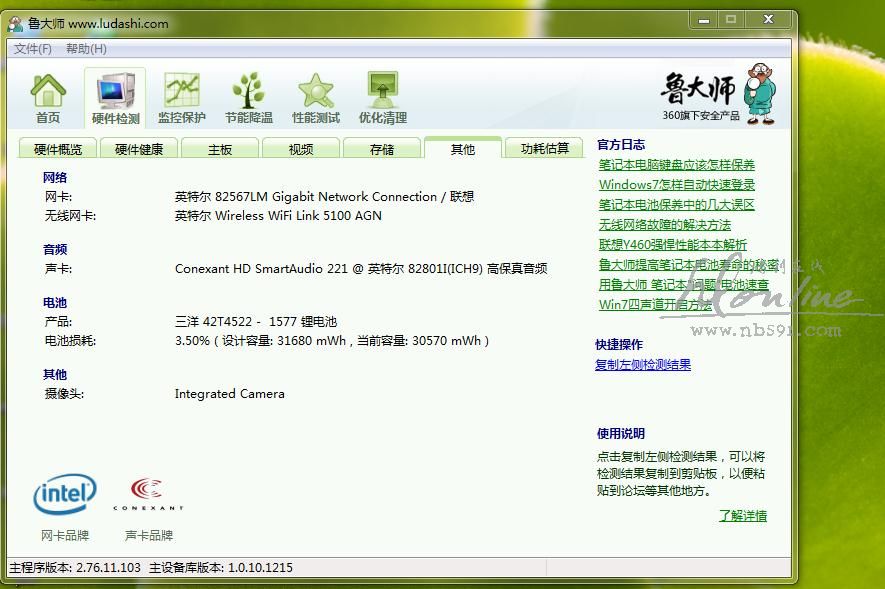Click the 其他 section heading above 摄像头
Image resolution: width=885 pixels, height=589 pixels.
coord(55,375)
